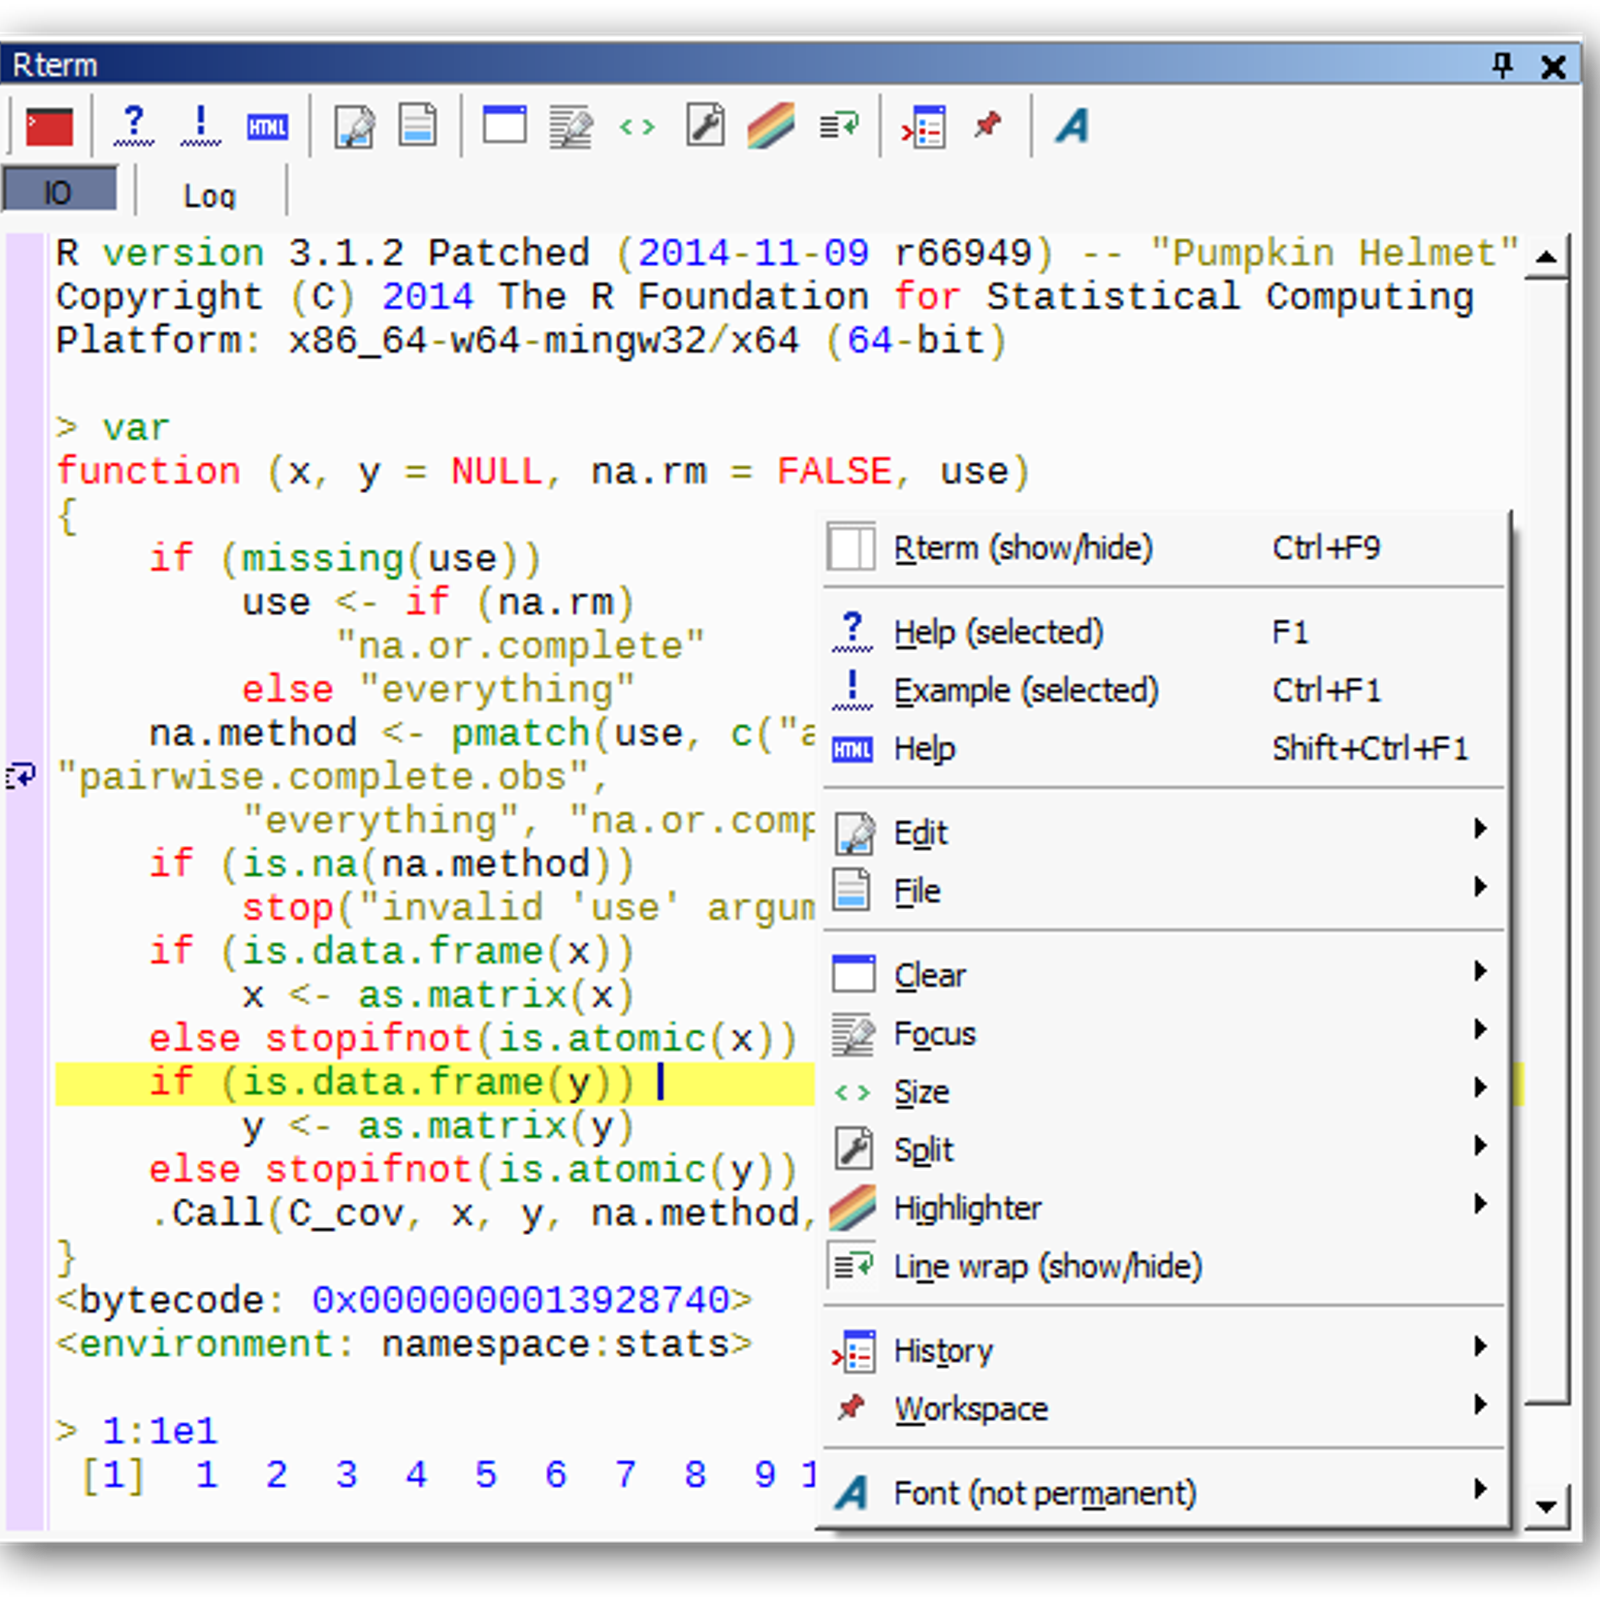Screen dimensions: 1600x1600
Task: Click the Focus toolbar icon
Action: pyautogui.click(x=570, y=127)
